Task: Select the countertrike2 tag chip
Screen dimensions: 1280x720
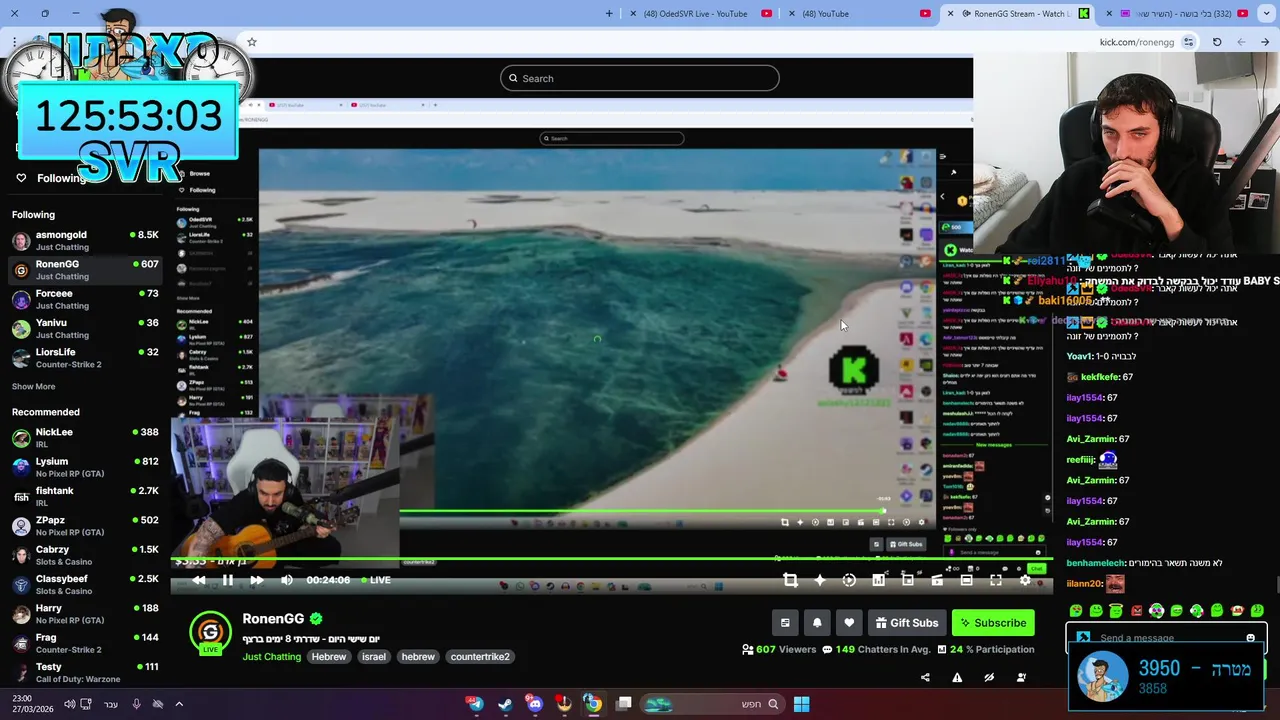Action: pyautogui.click(x=480, y=657)
